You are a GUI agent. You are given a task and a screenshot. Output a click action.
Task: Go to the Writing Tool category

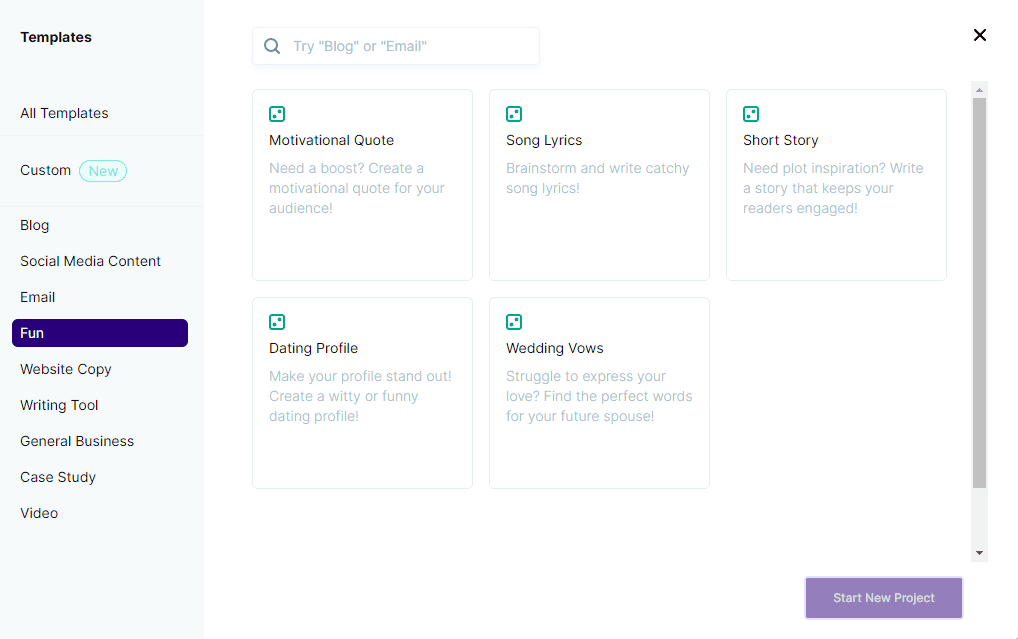click(59, 405)
